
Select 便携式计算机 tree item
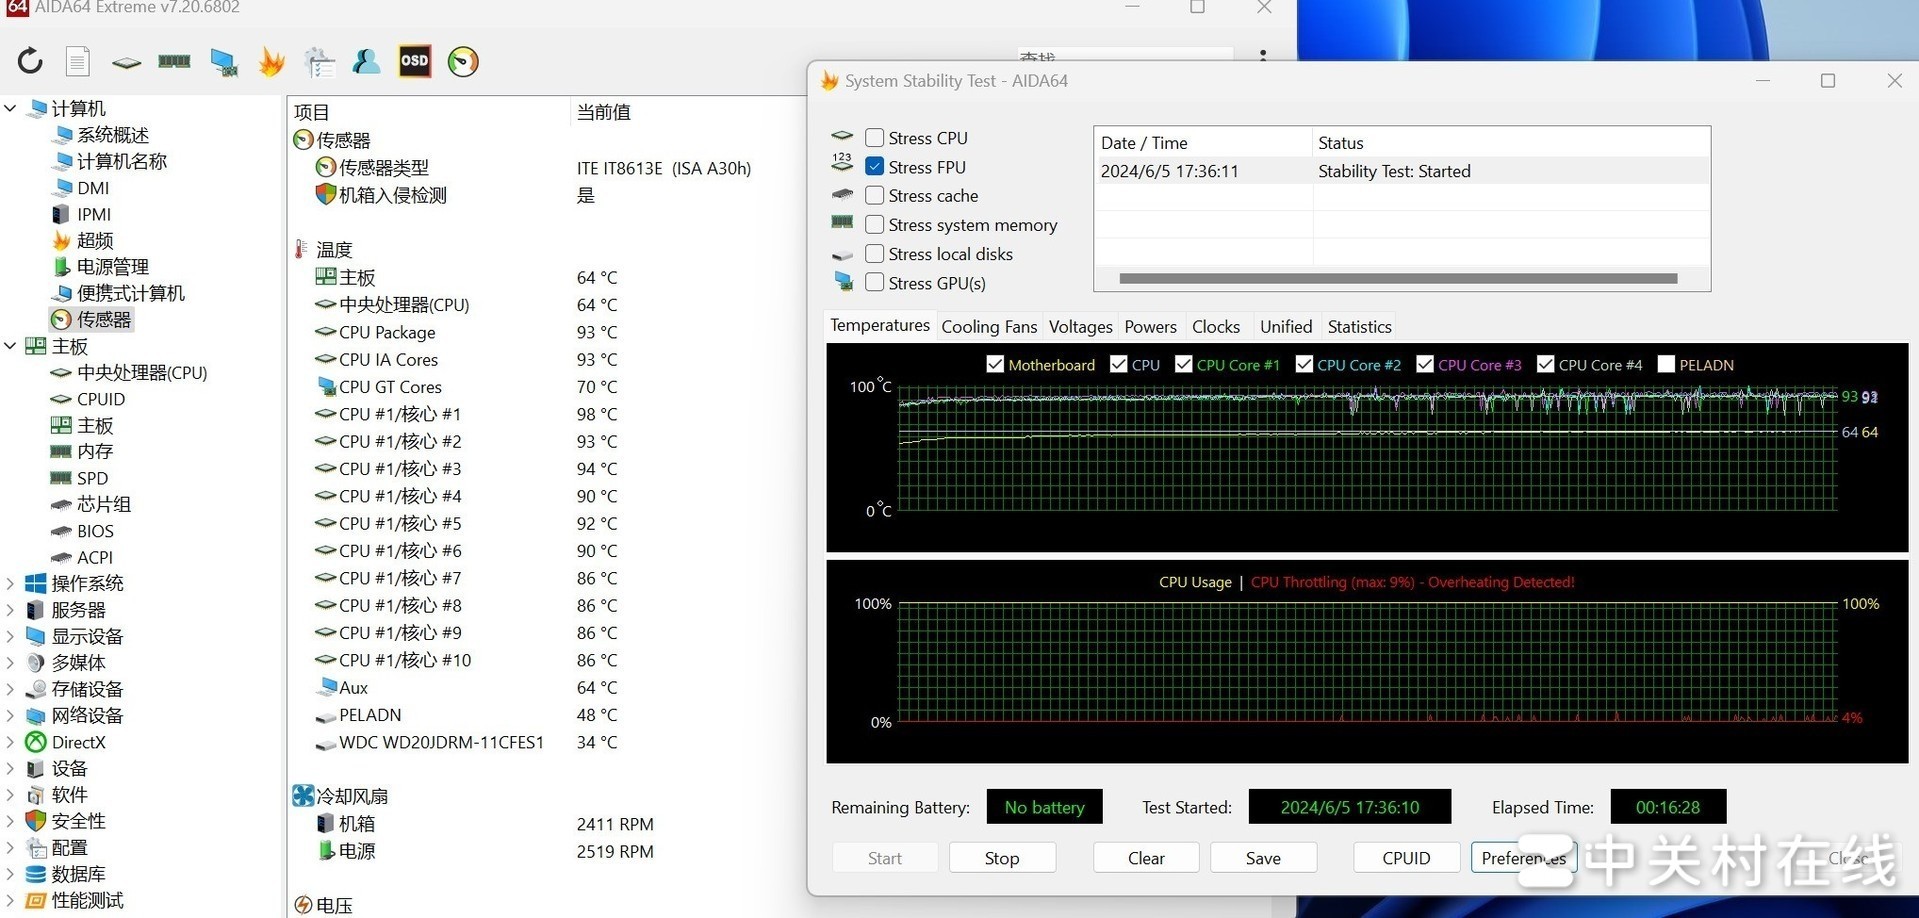131,293
